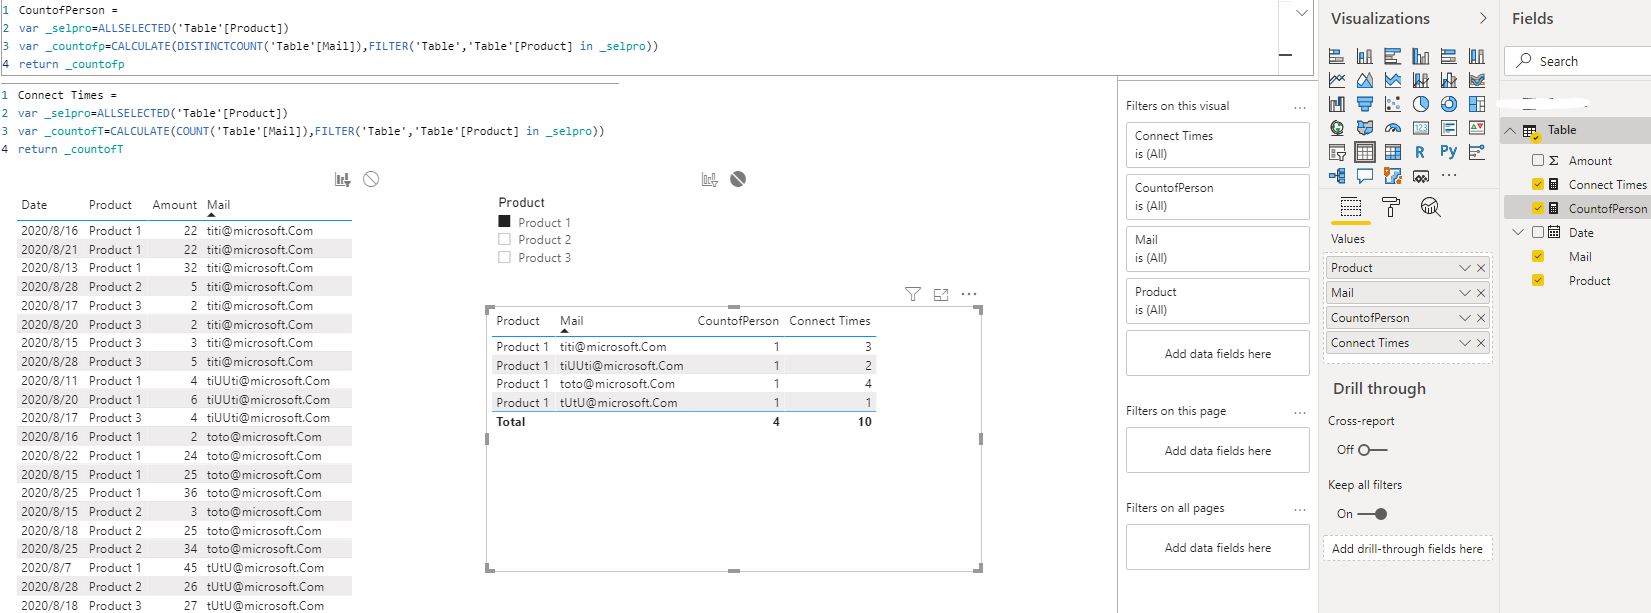Untick the Connect Times field checkbox
Viewport: 1651px width, 613px height.
click(1538, 184)
